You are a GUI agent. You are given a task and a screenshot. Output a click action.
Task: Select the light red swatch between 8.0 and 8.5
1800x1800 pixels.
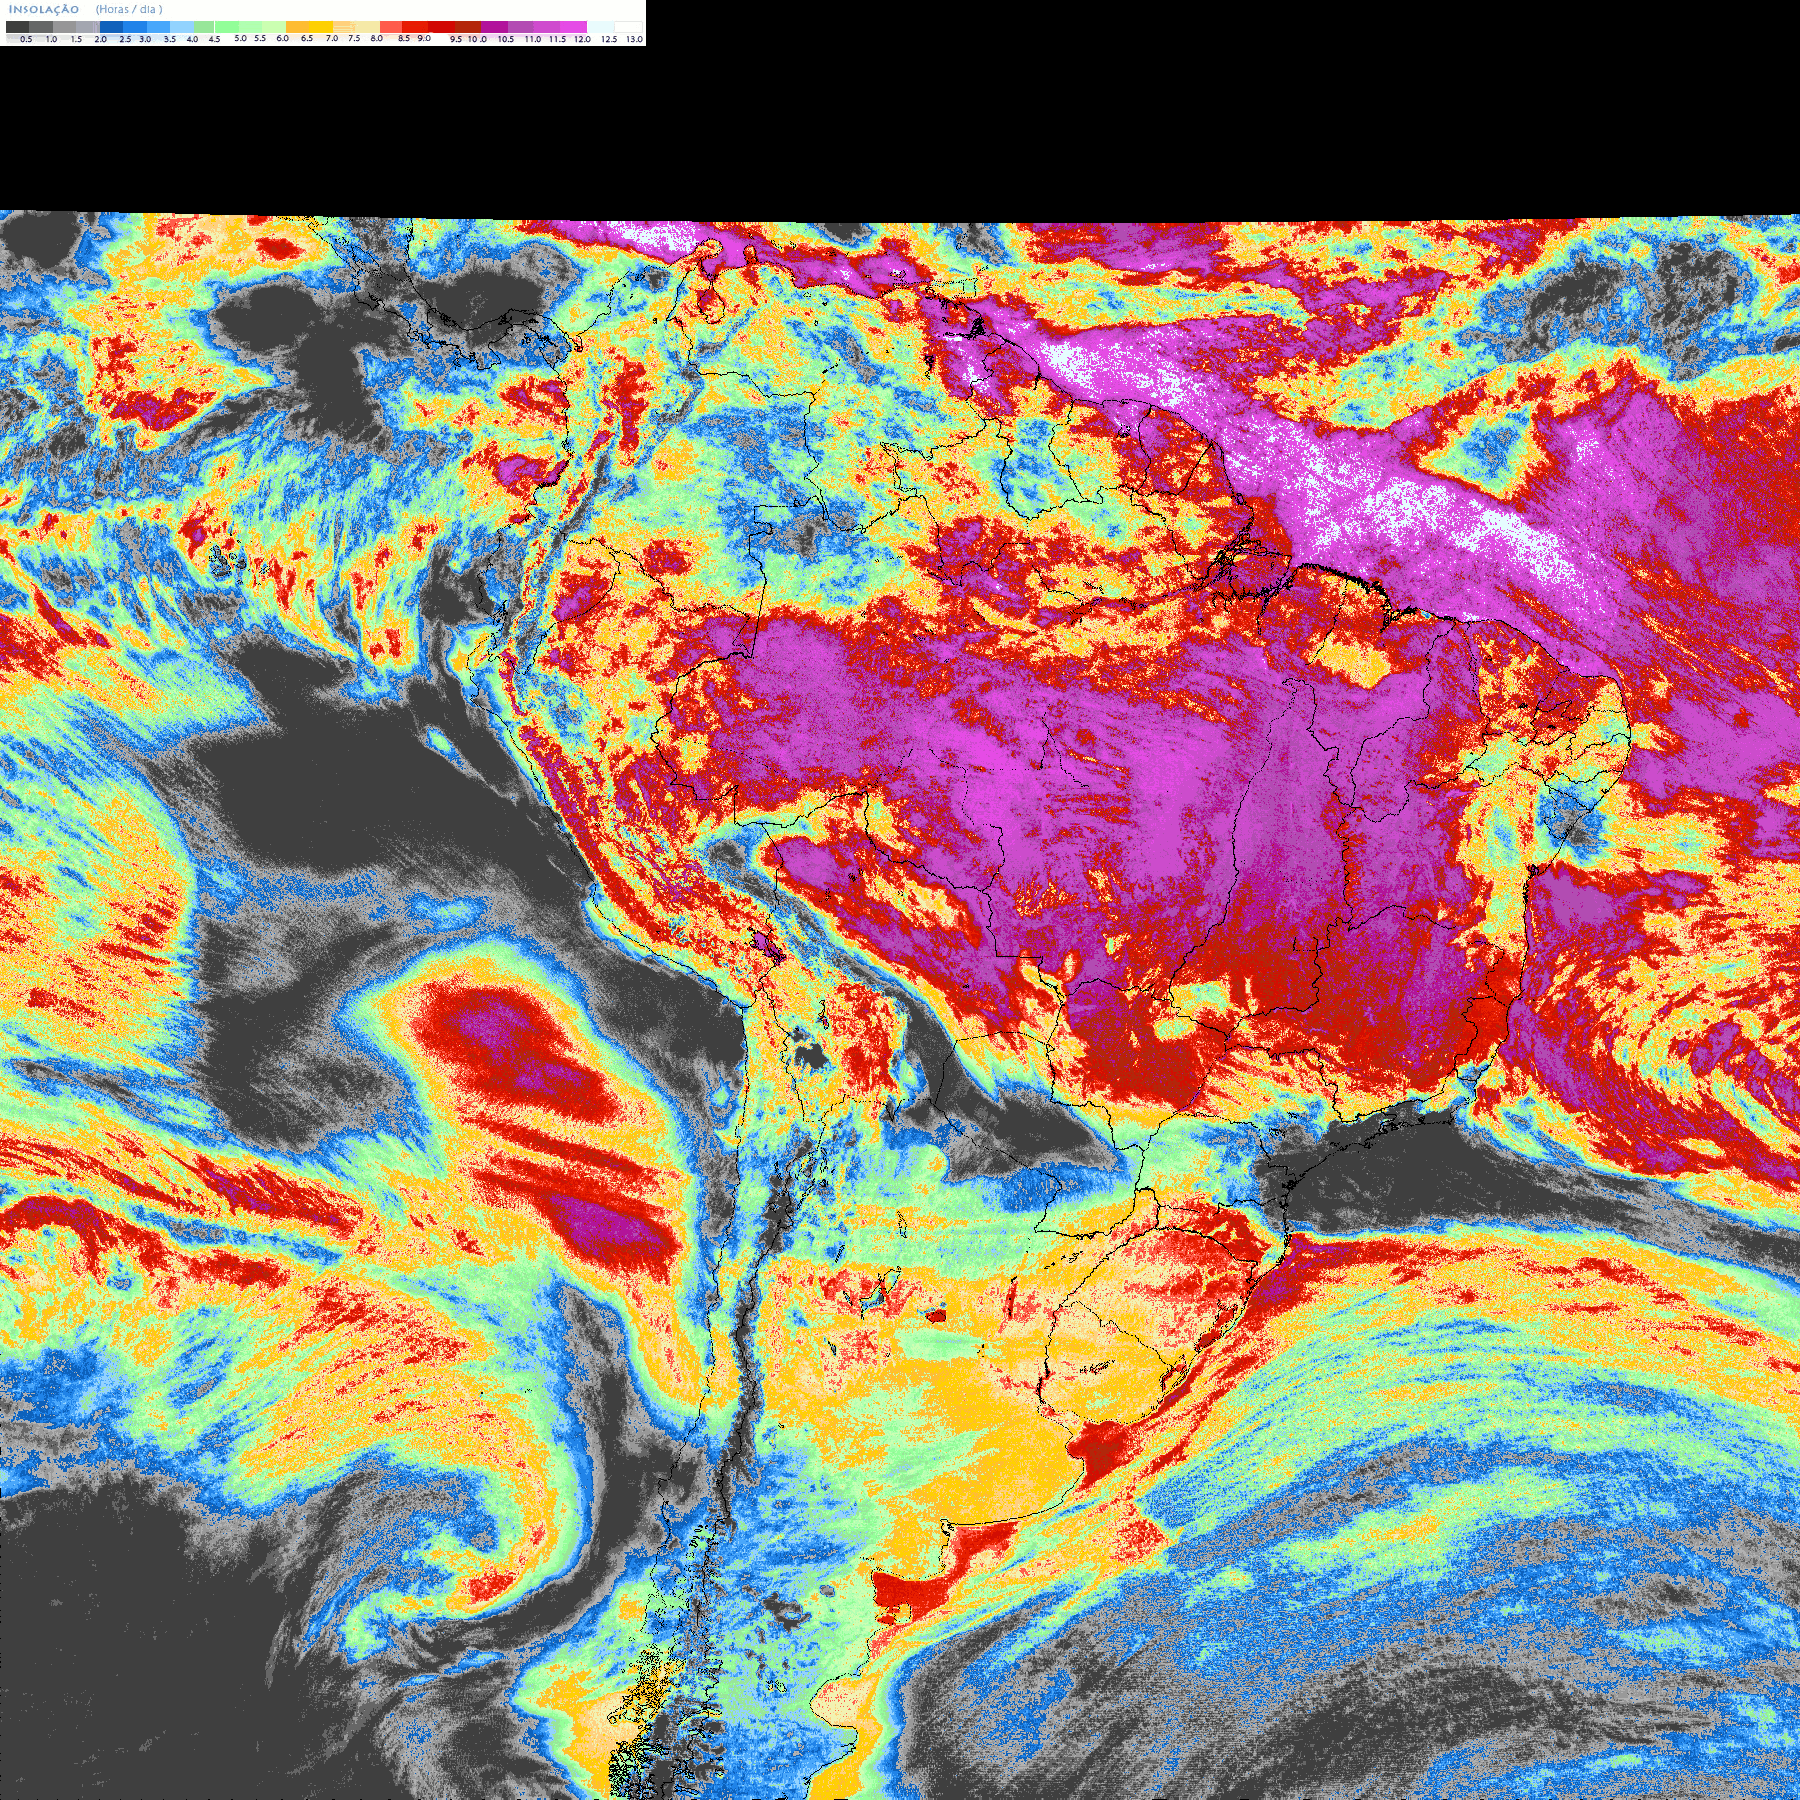391,27
